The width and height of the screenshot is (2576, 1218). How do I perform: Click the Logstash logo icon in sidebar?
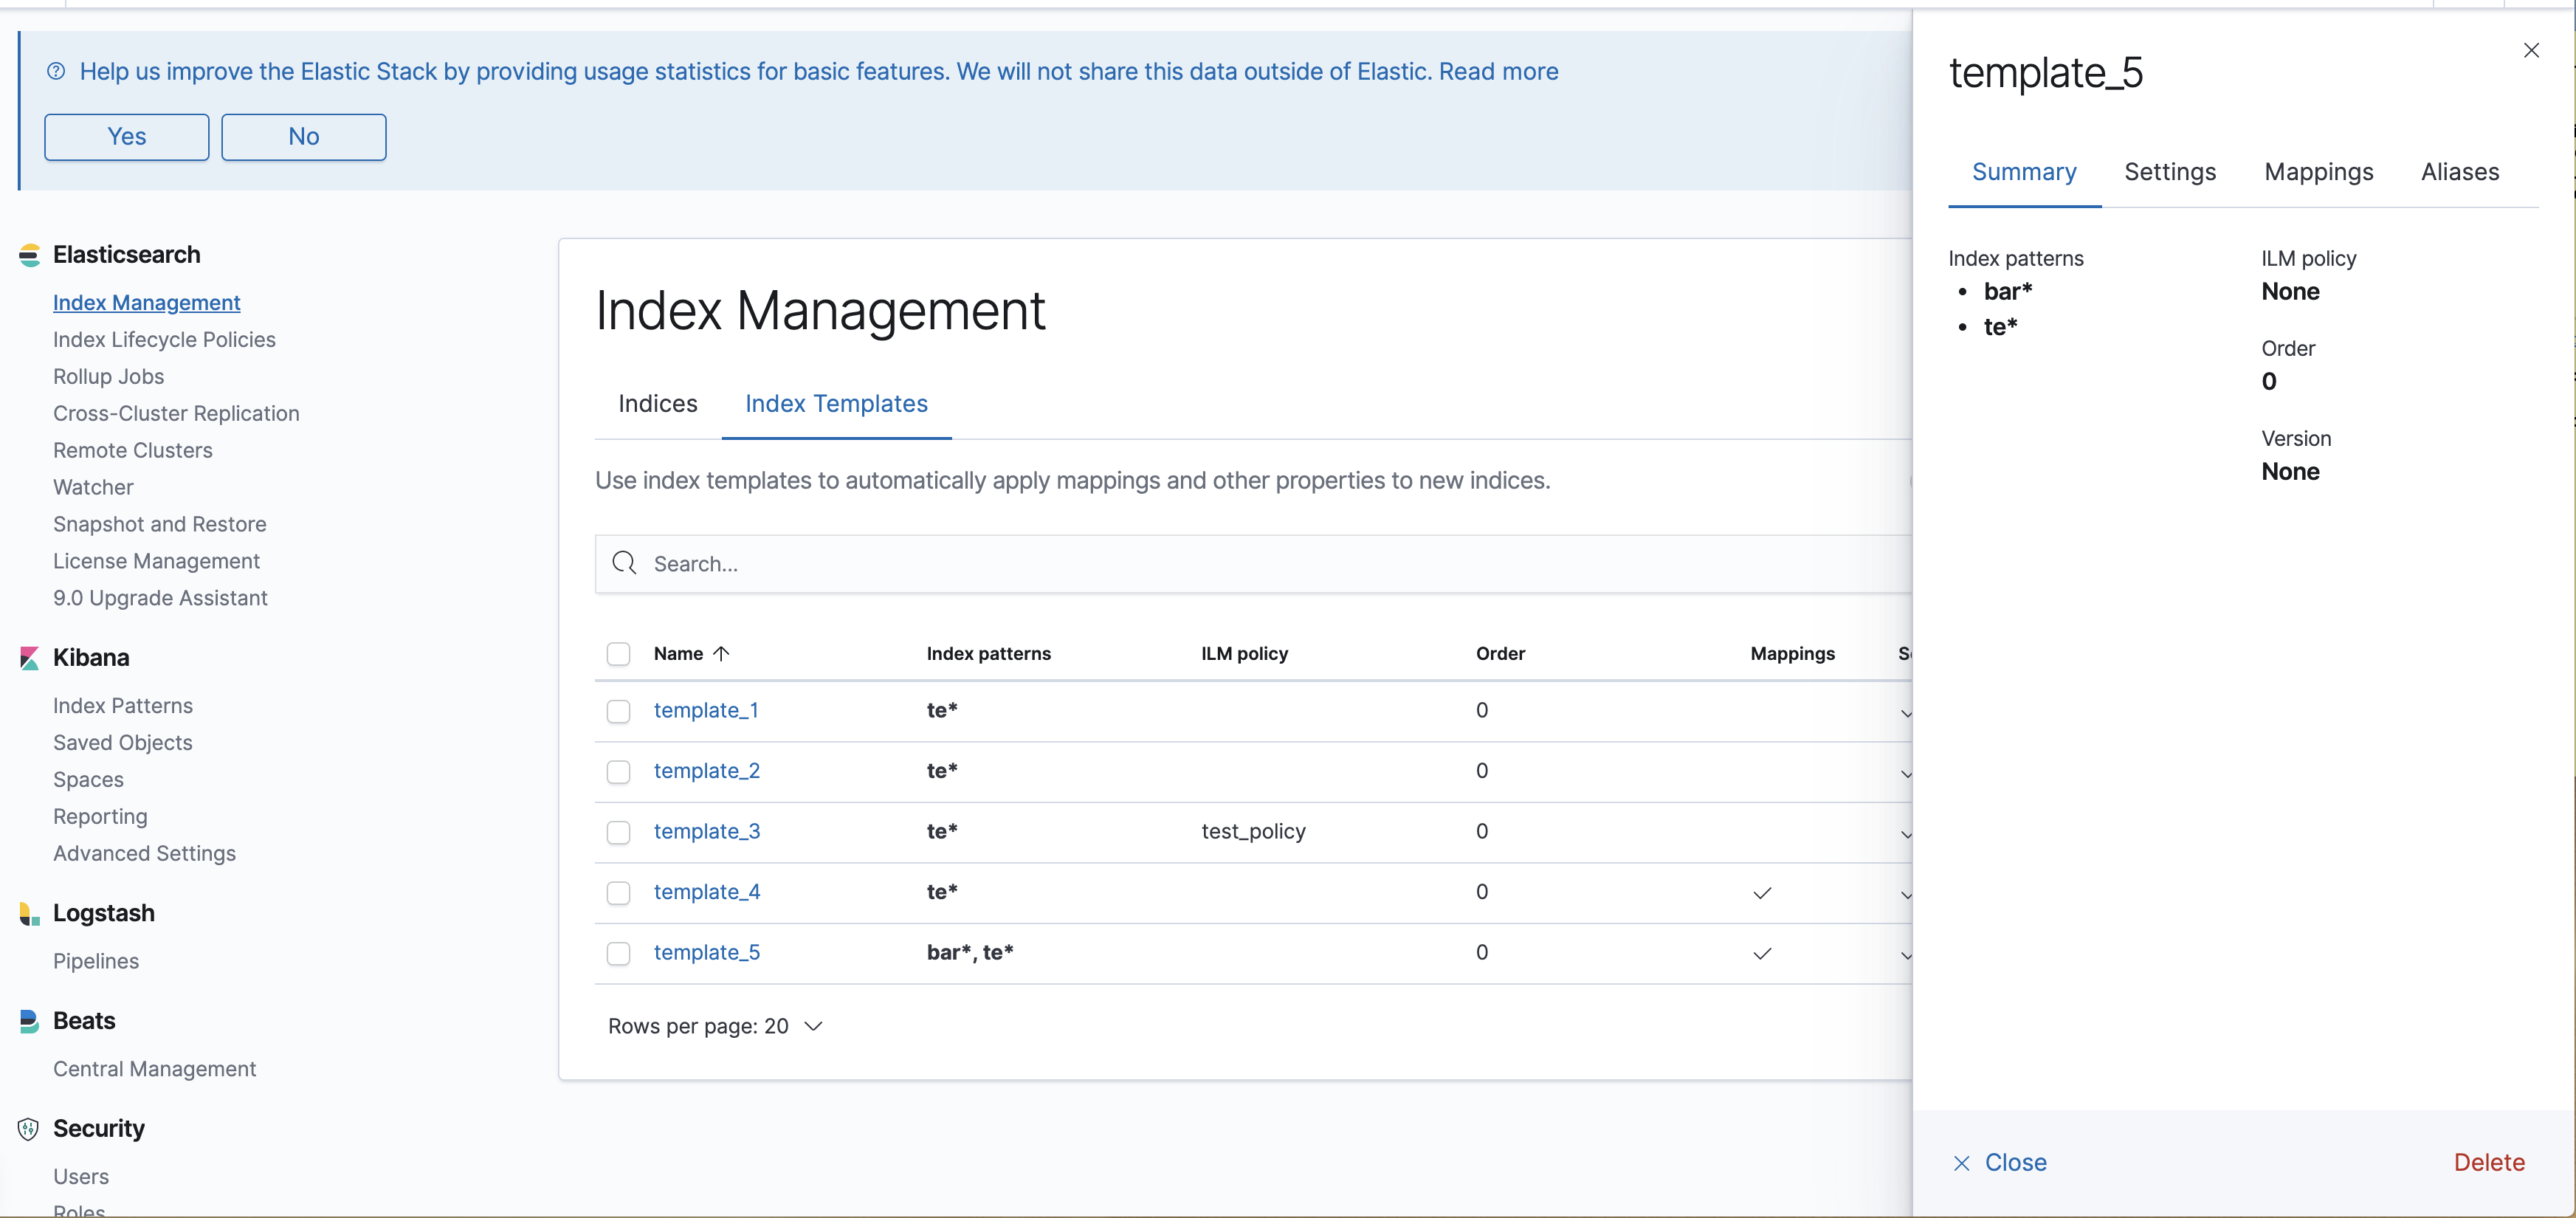click(x=30, y=913)
